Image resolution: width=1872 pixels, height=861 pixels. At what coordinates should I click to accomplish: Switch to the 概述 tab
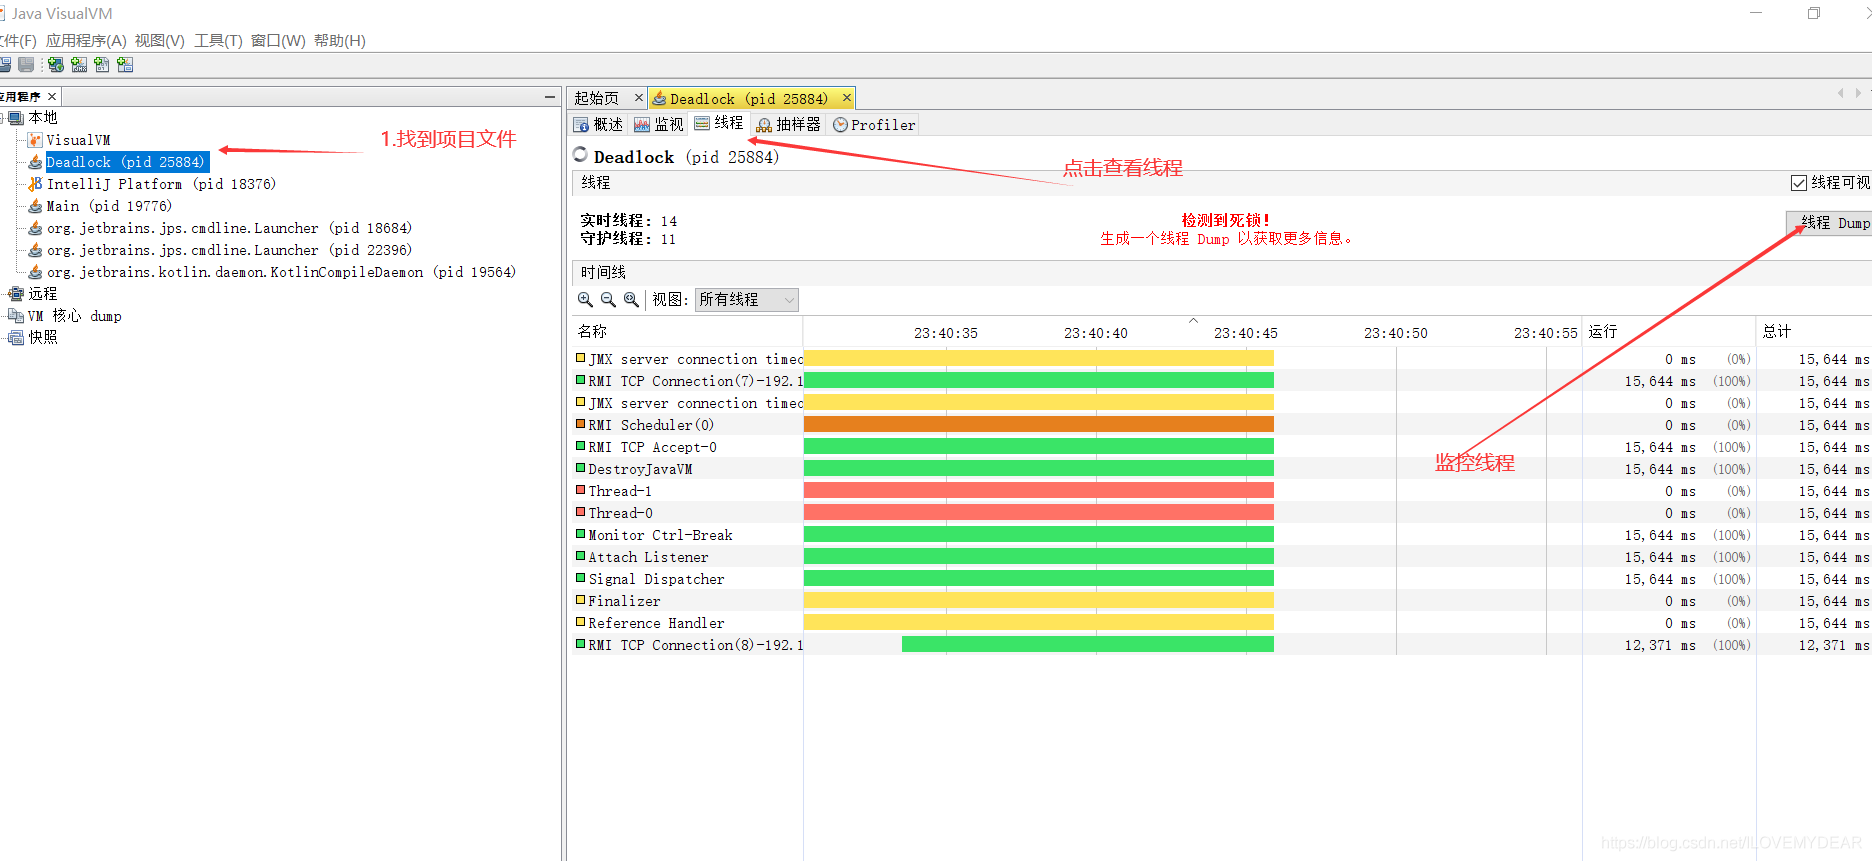598,125
